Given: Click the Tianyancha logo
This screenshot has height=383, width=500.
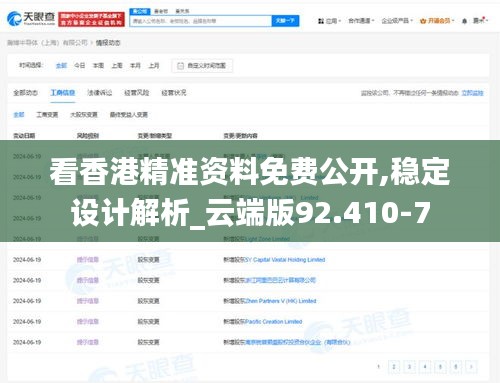Looking at the screenshot, I should point(31,19).
